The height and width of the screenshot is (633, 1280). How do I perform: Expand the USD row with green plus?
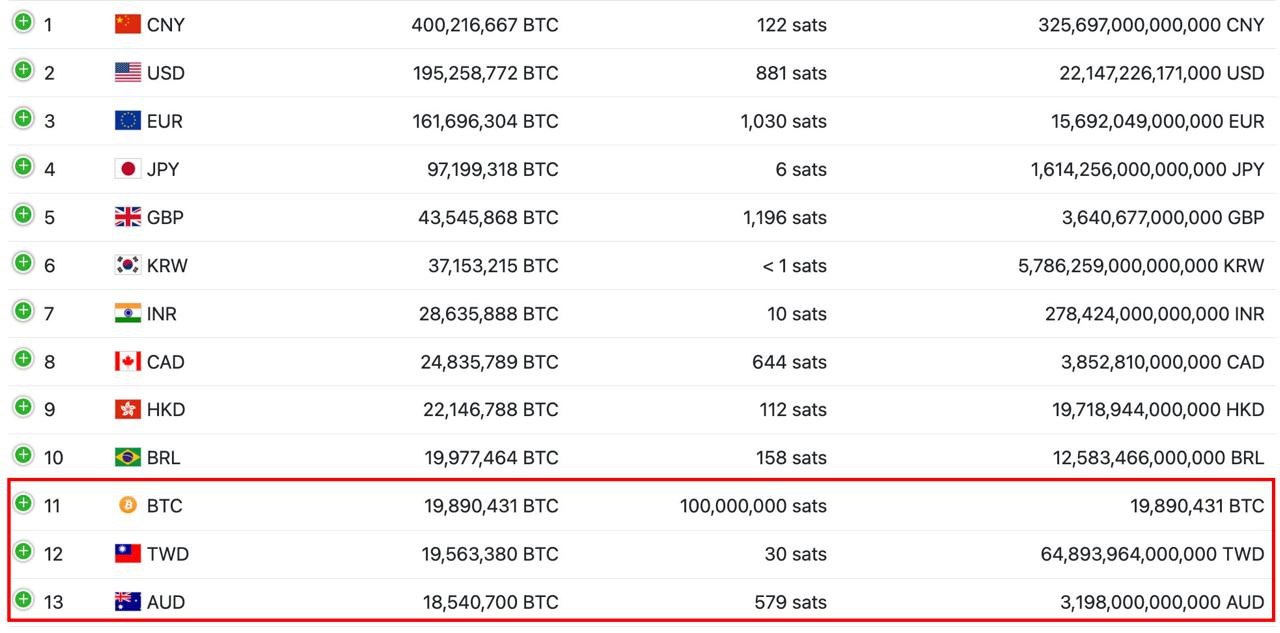23,70
